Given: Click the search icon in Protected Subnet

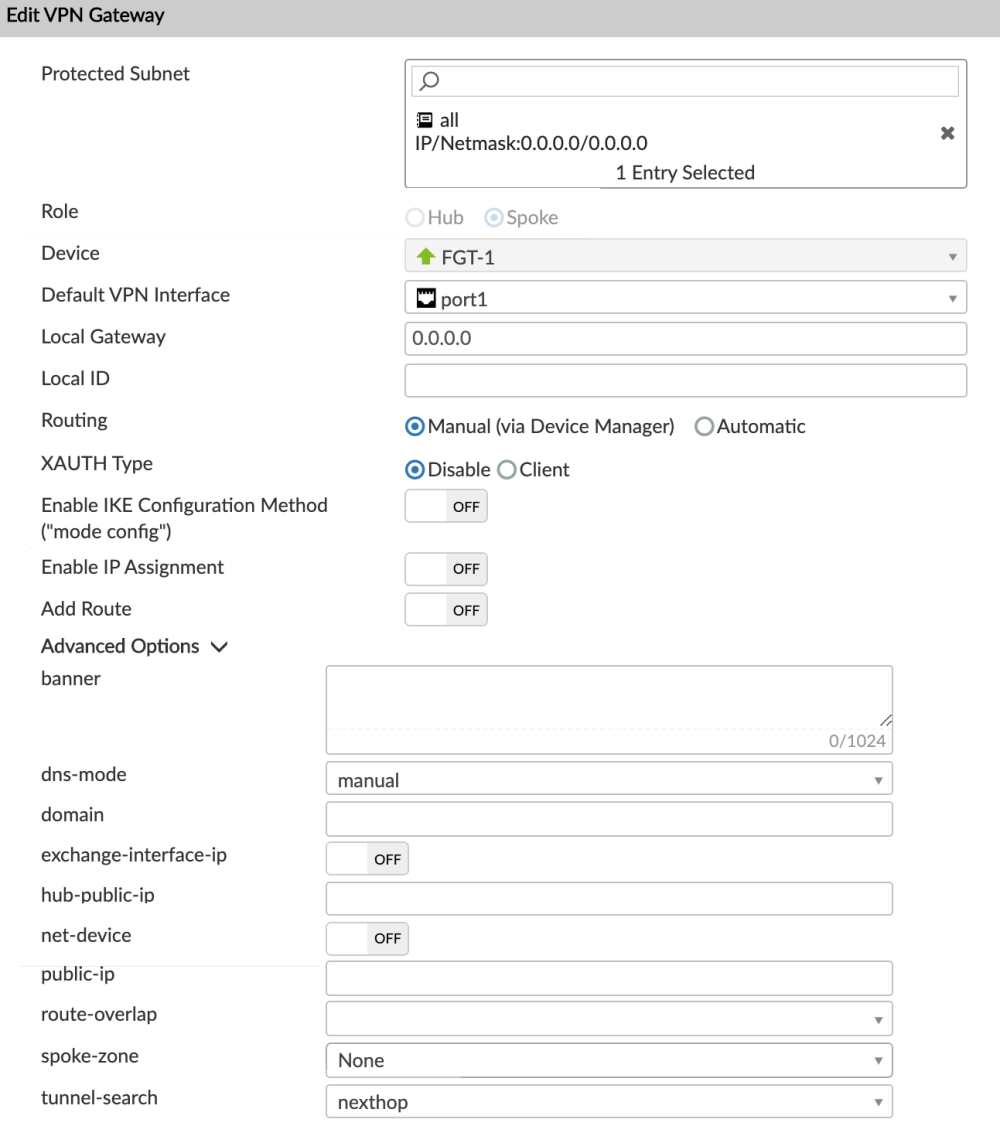Looking at the screenshot, I should tap(428, 80).
